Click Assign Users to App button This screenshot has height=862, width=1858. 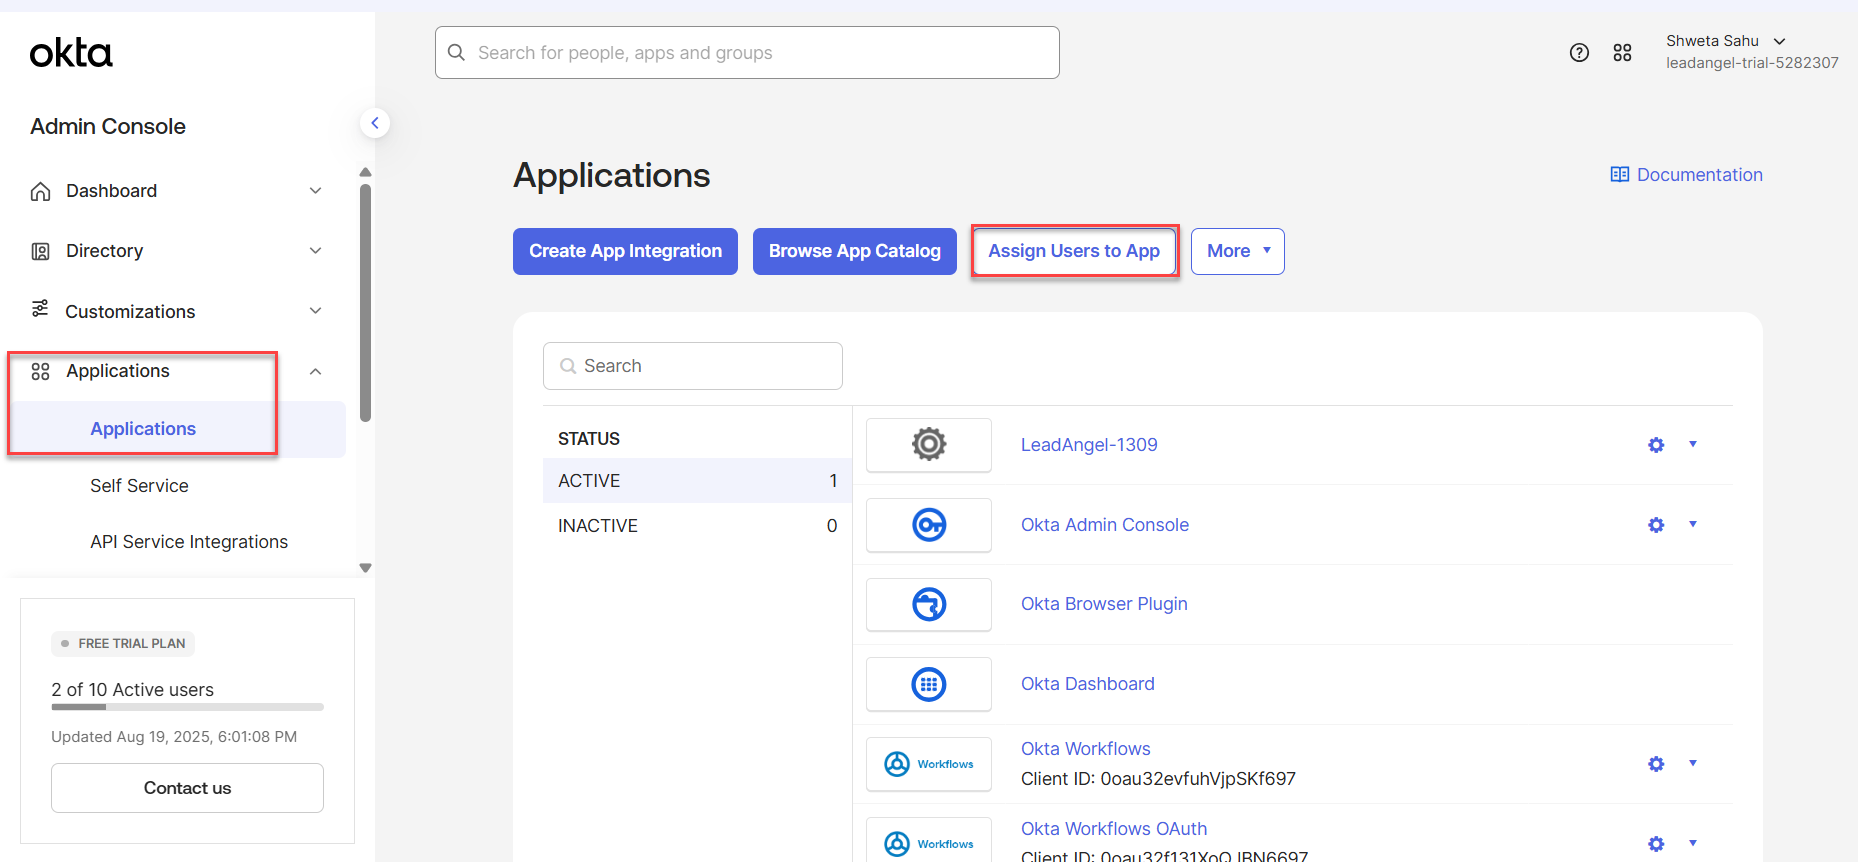1074,251
